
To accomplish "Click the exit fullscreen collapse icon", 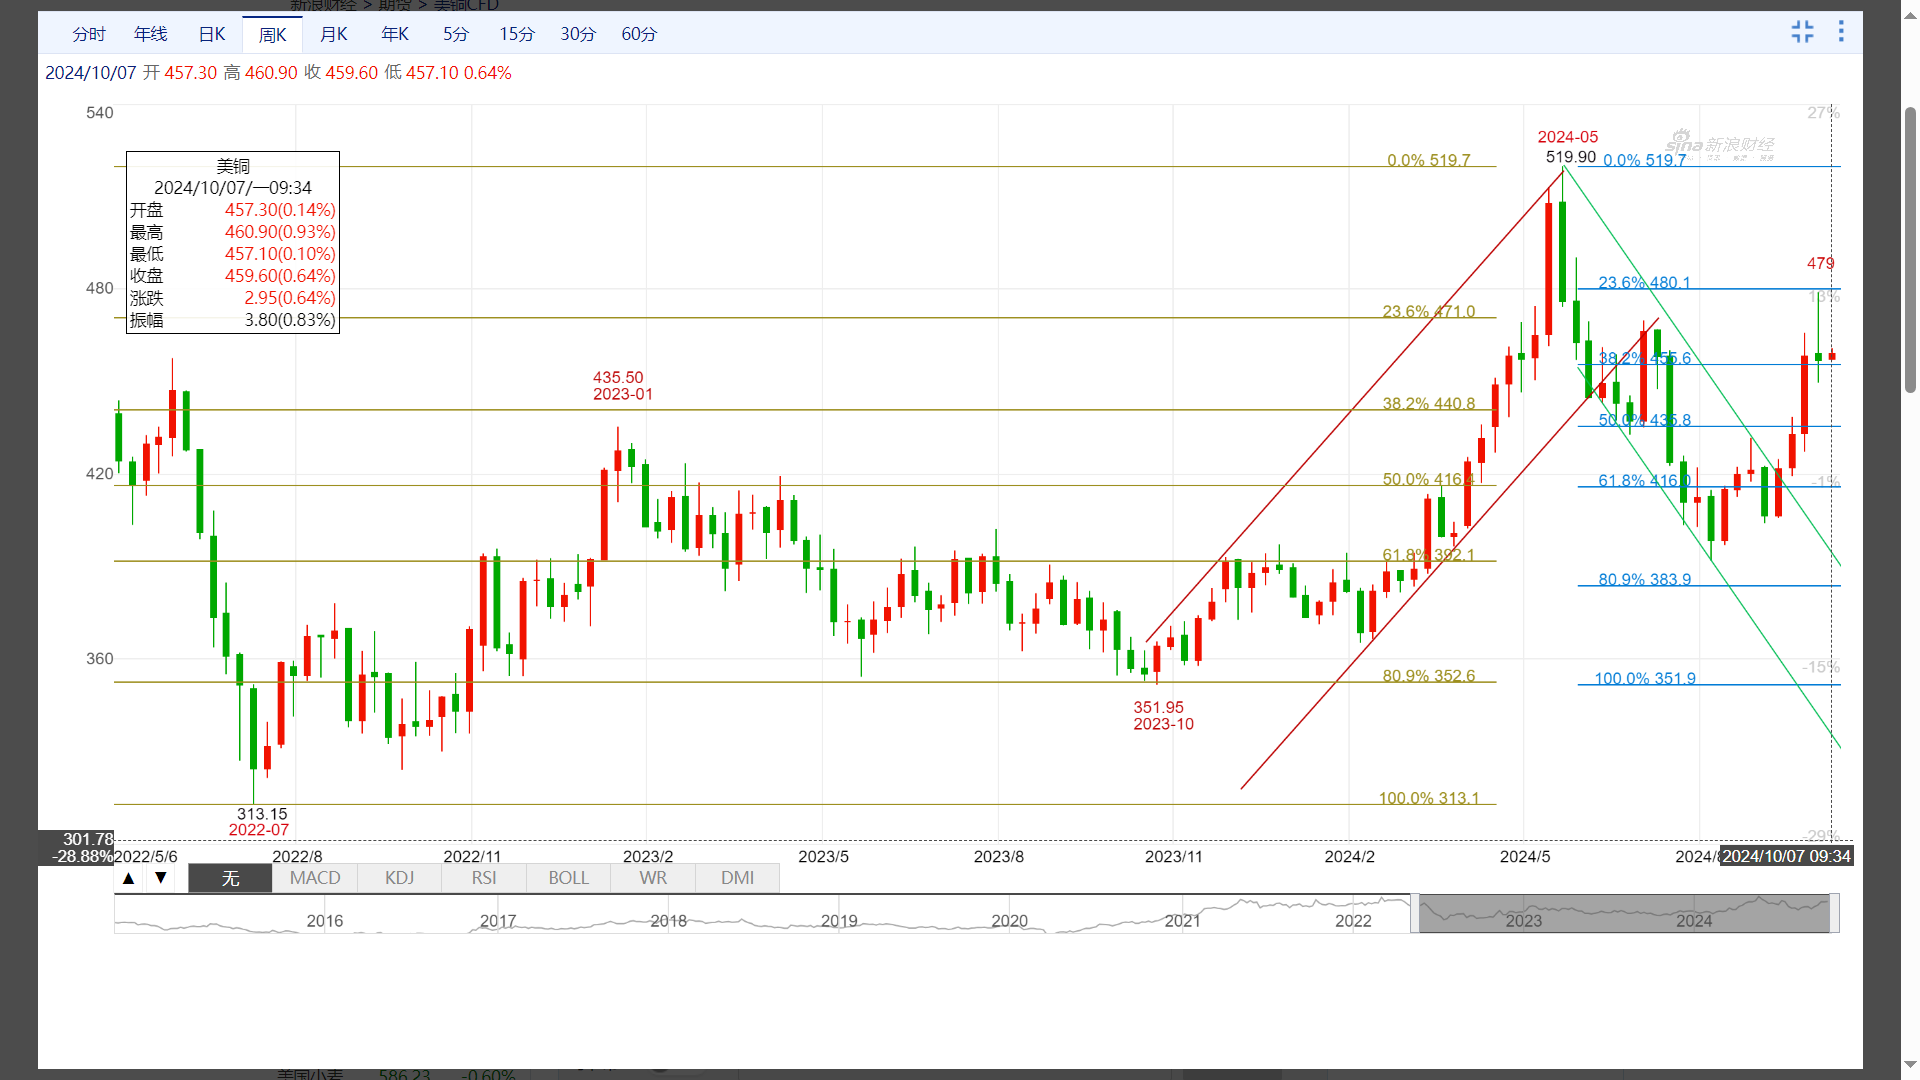I will click(x=1802, y=32).
